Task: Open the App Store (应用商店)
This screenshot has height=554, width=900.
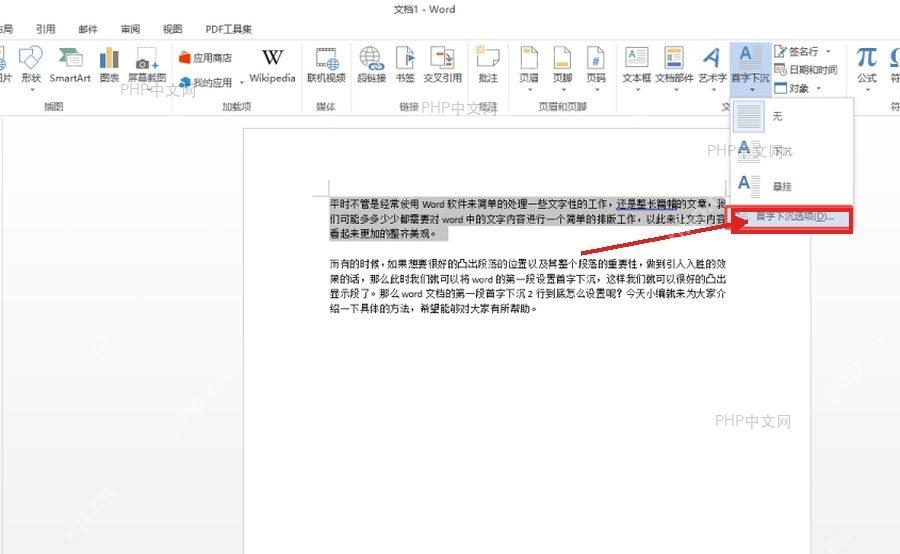Action: coord(205,58)
